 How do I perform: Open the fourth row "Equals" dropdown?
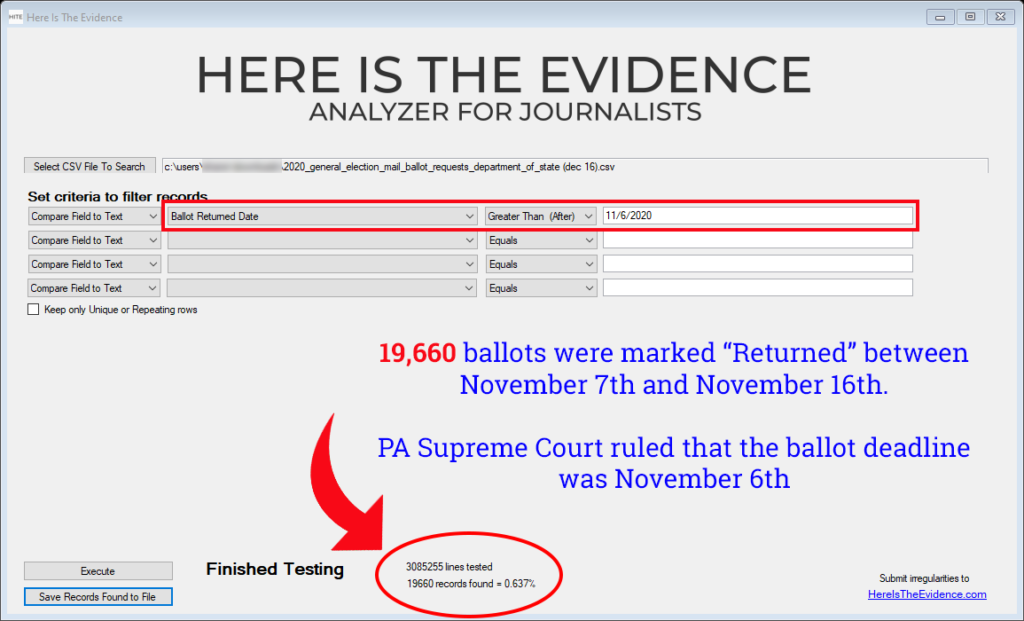(x=586, y=288)
